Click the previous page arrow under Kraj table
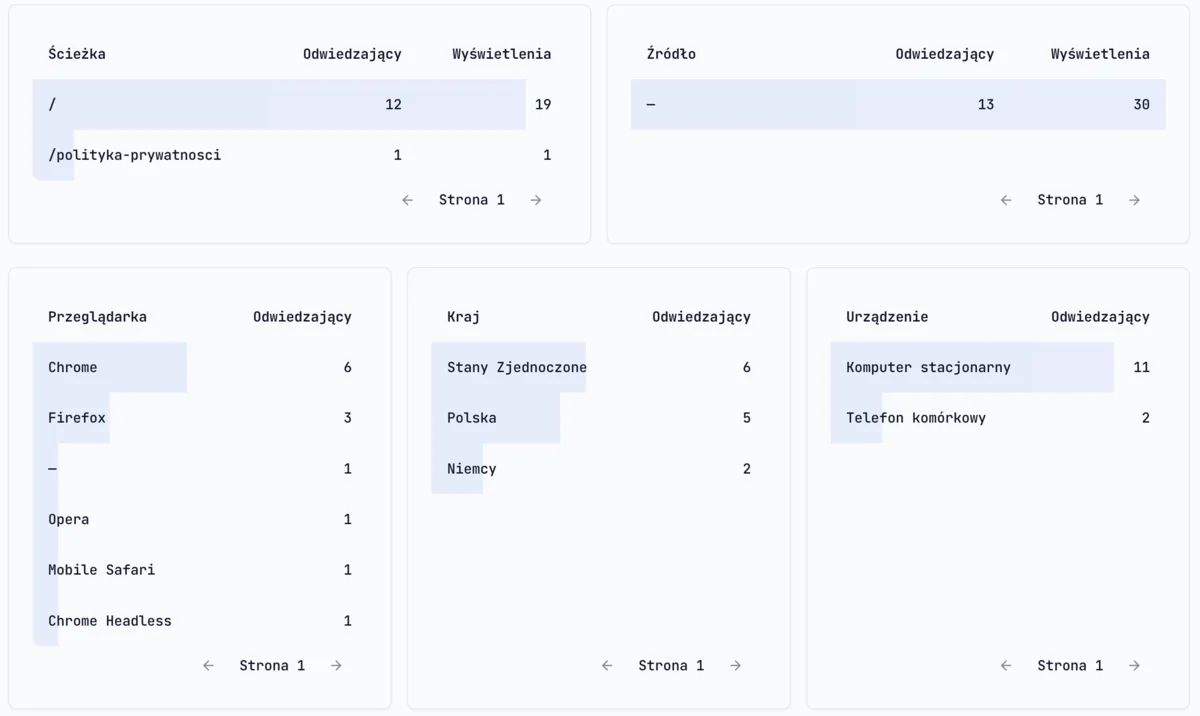This screenshot has height=716, width=1200. point(607,665)
